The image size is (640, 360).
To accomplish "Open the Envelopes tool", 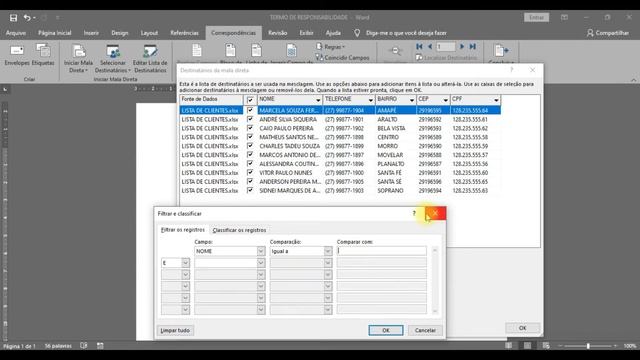I will (17, 55).
